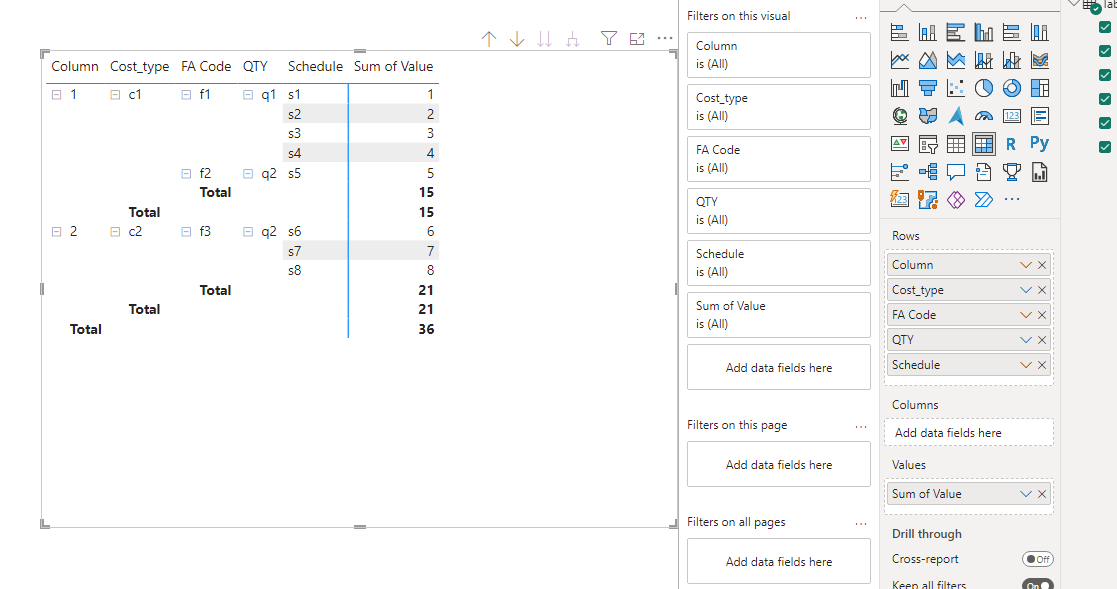The width and height of the screenshot is (1117, 589).
Task: Click the Drill up arrow on matrix
Action: click(489, 38)
